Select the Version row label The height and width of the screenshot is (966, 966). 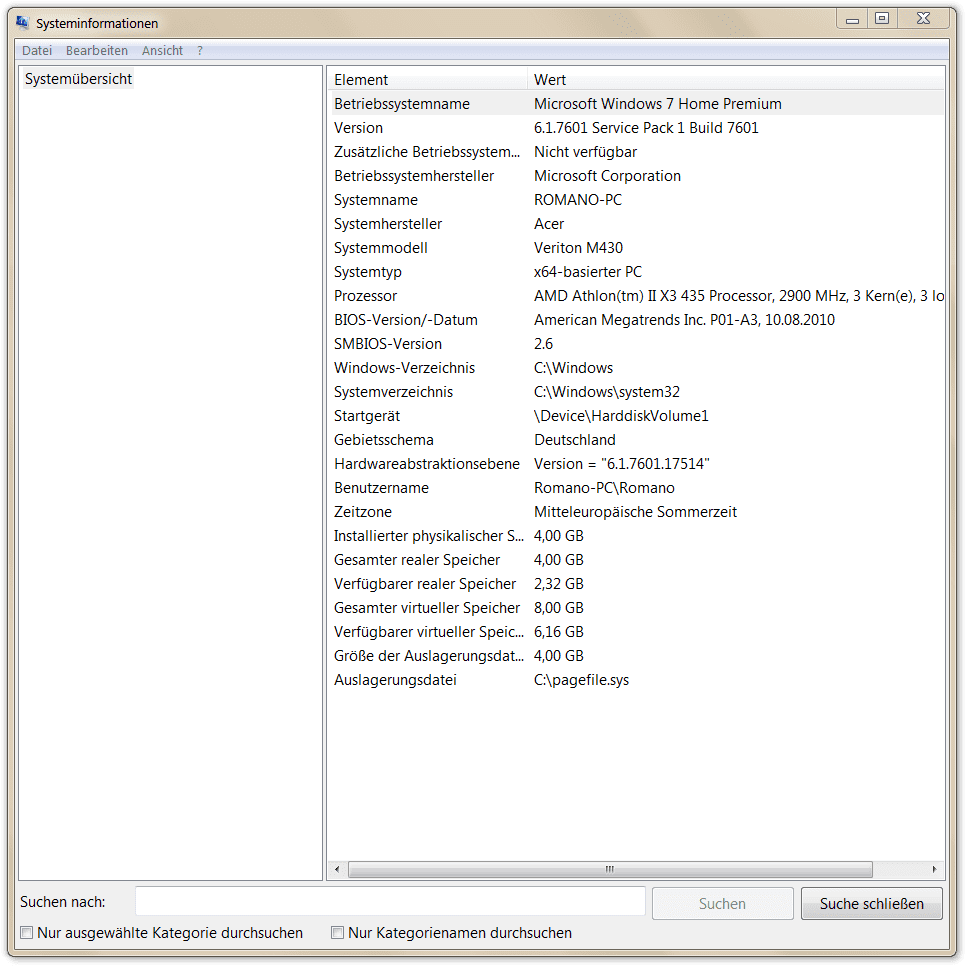pos(359,128)
